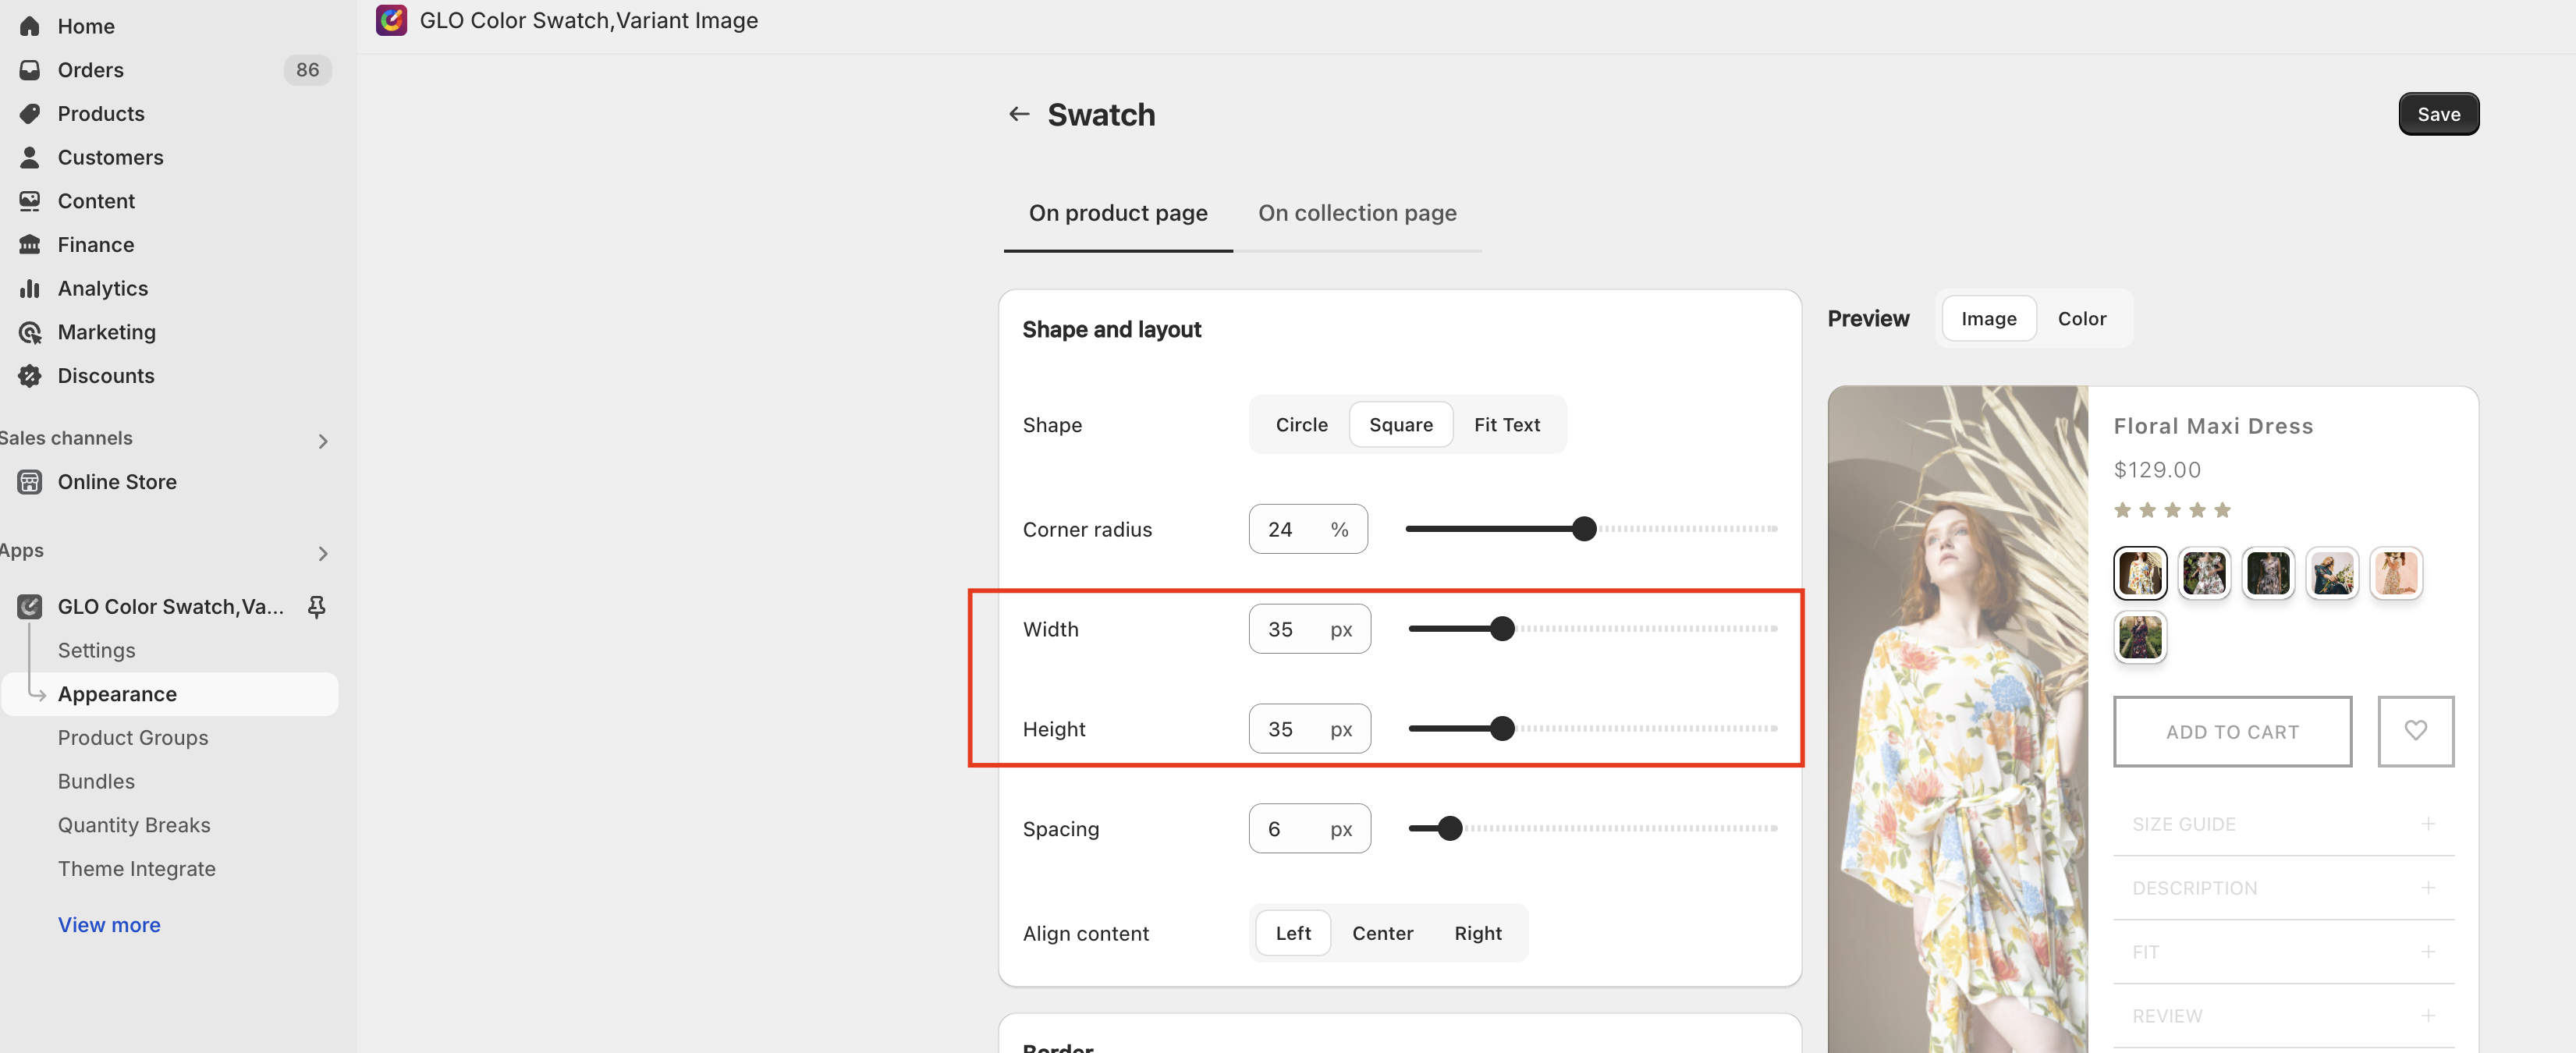Click the Analytics bar chart icon
This screenshot has height=1053, width=2576.
click(30, 288)
